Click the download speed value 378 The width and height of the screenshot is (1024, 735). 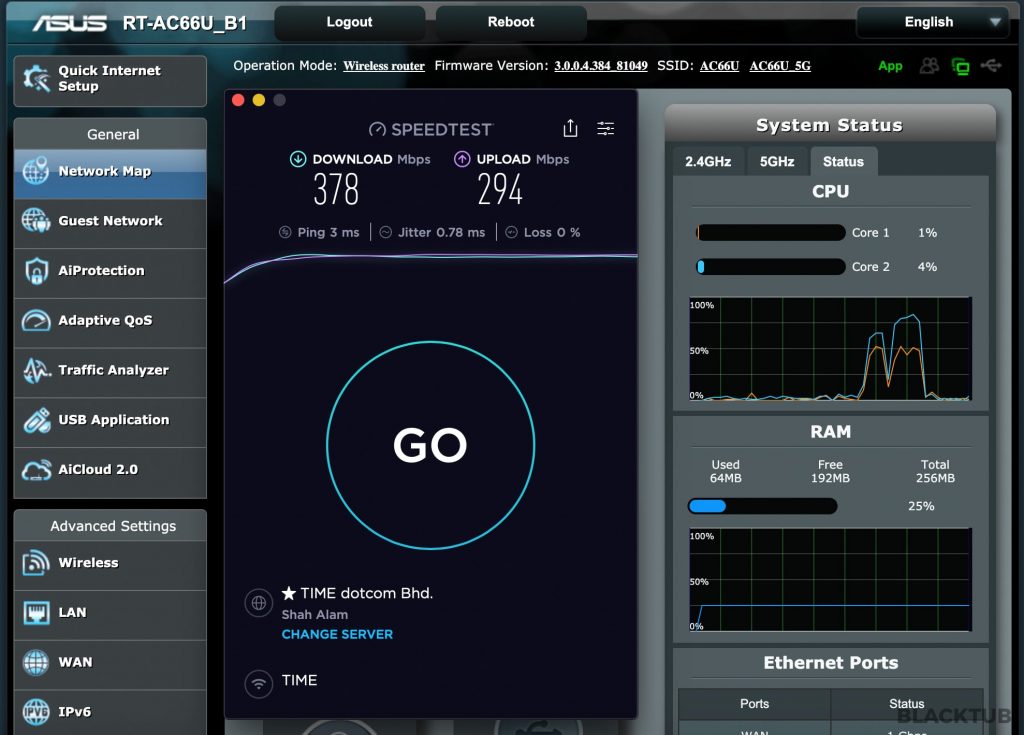click(336, 189)
